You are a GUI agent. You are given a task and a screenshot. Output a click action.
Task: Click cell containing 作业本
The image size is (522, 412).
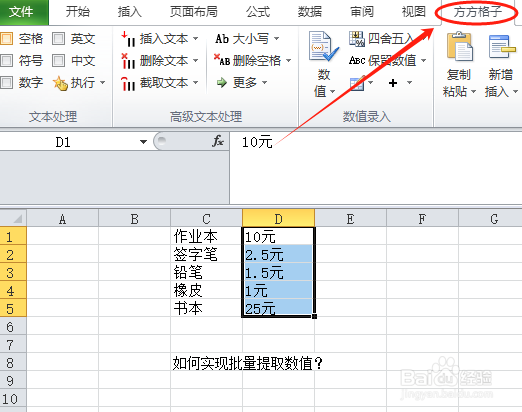pos(206,237)
